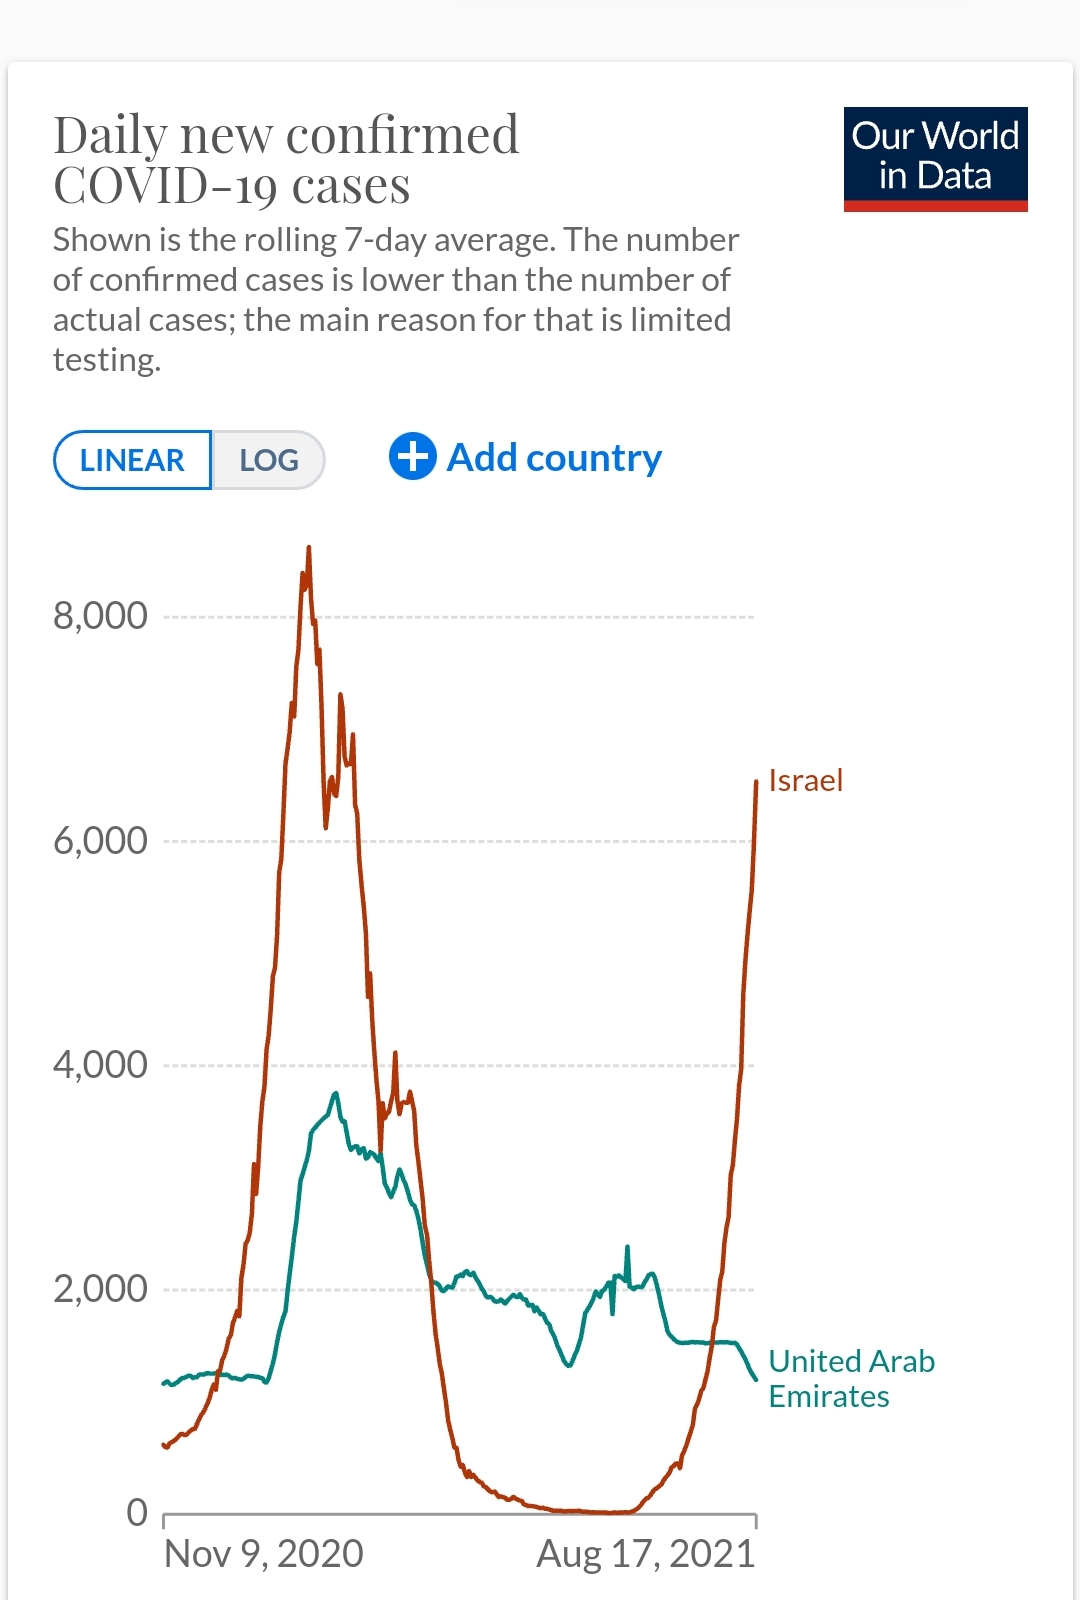
Task: Click the zero label on the y-axis
Action: (x=137, y=1513)
